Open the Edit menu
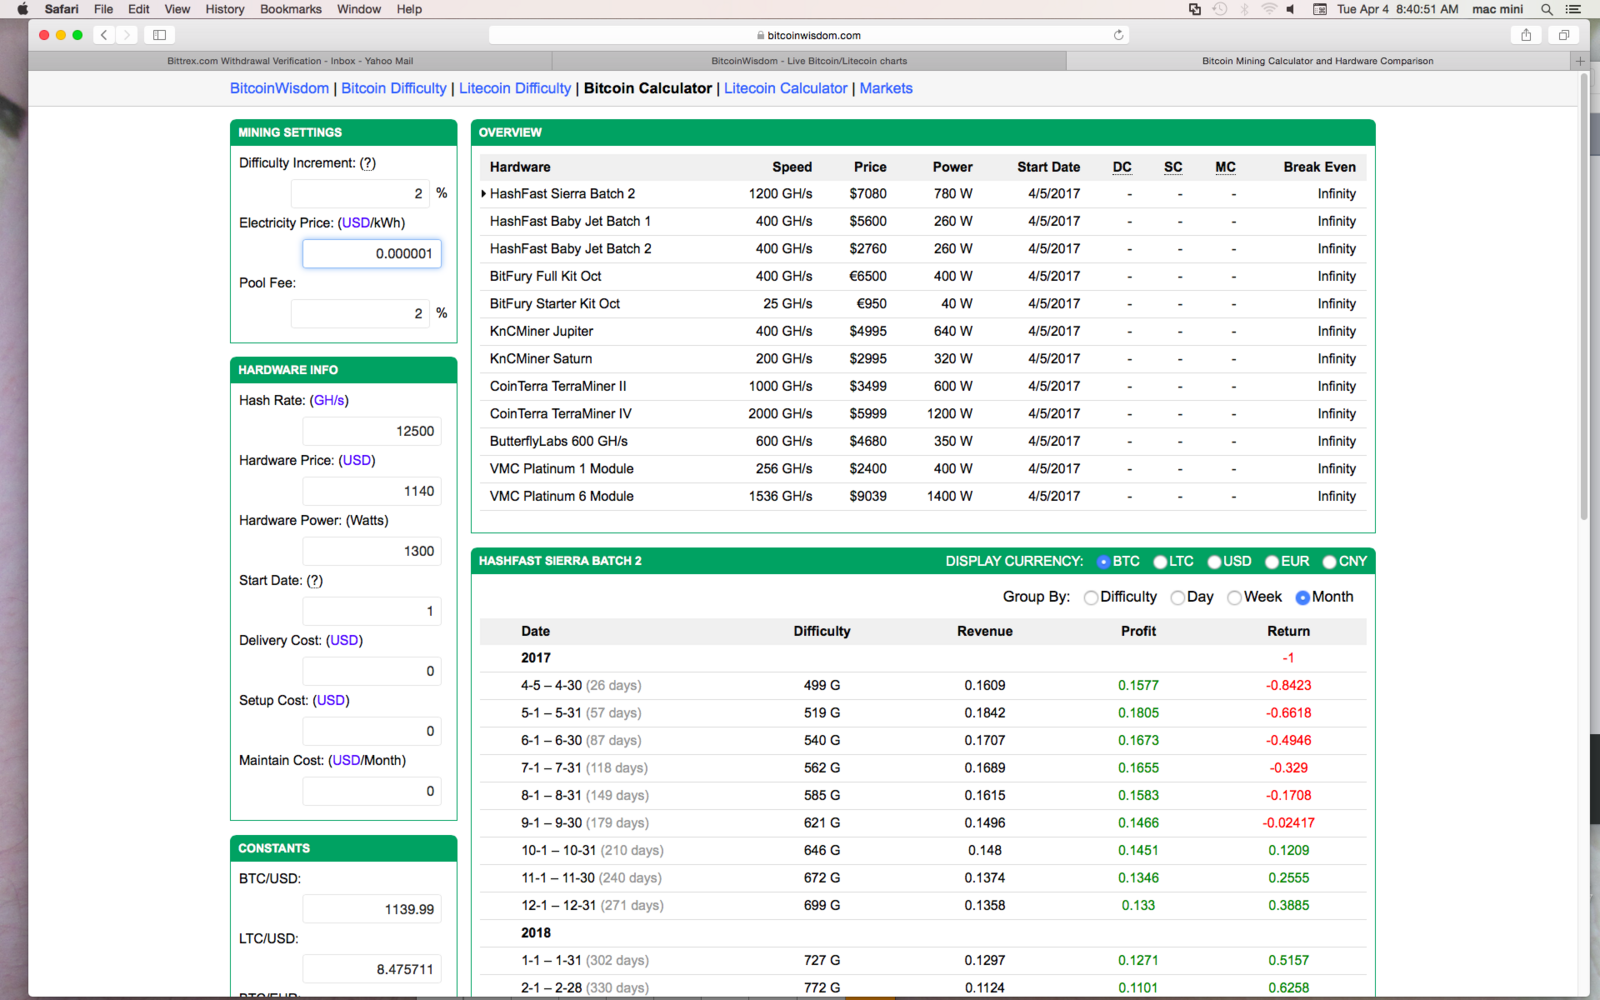Screen dimensions: 1600x1000 point(139,9)
